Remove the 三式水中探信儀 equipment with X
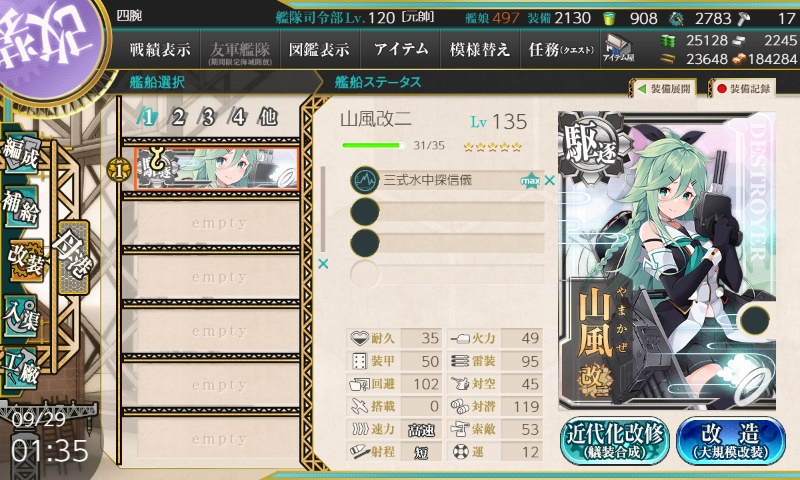800x480 pixels. 549,180
